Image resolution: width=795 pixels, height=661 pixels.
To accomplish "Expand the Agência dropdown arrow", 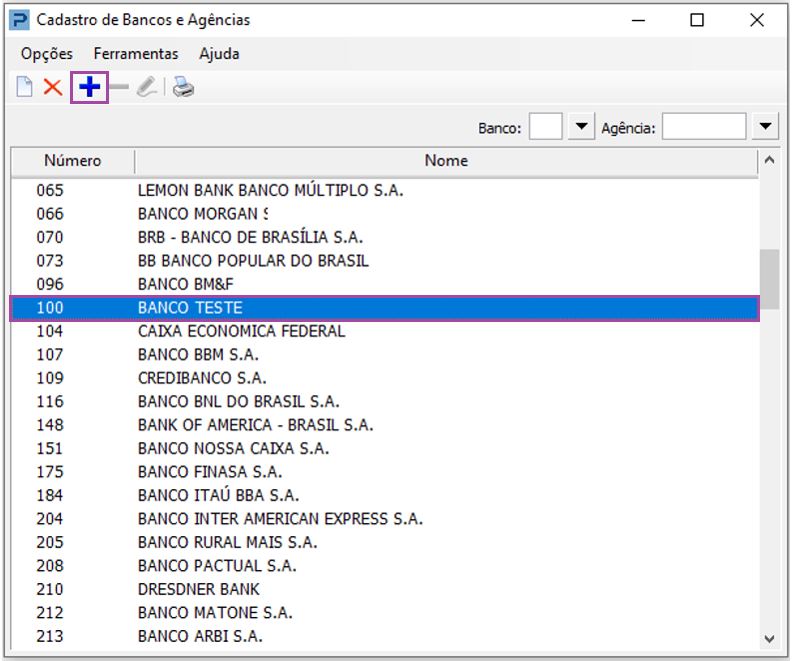I will coord(765,126).
